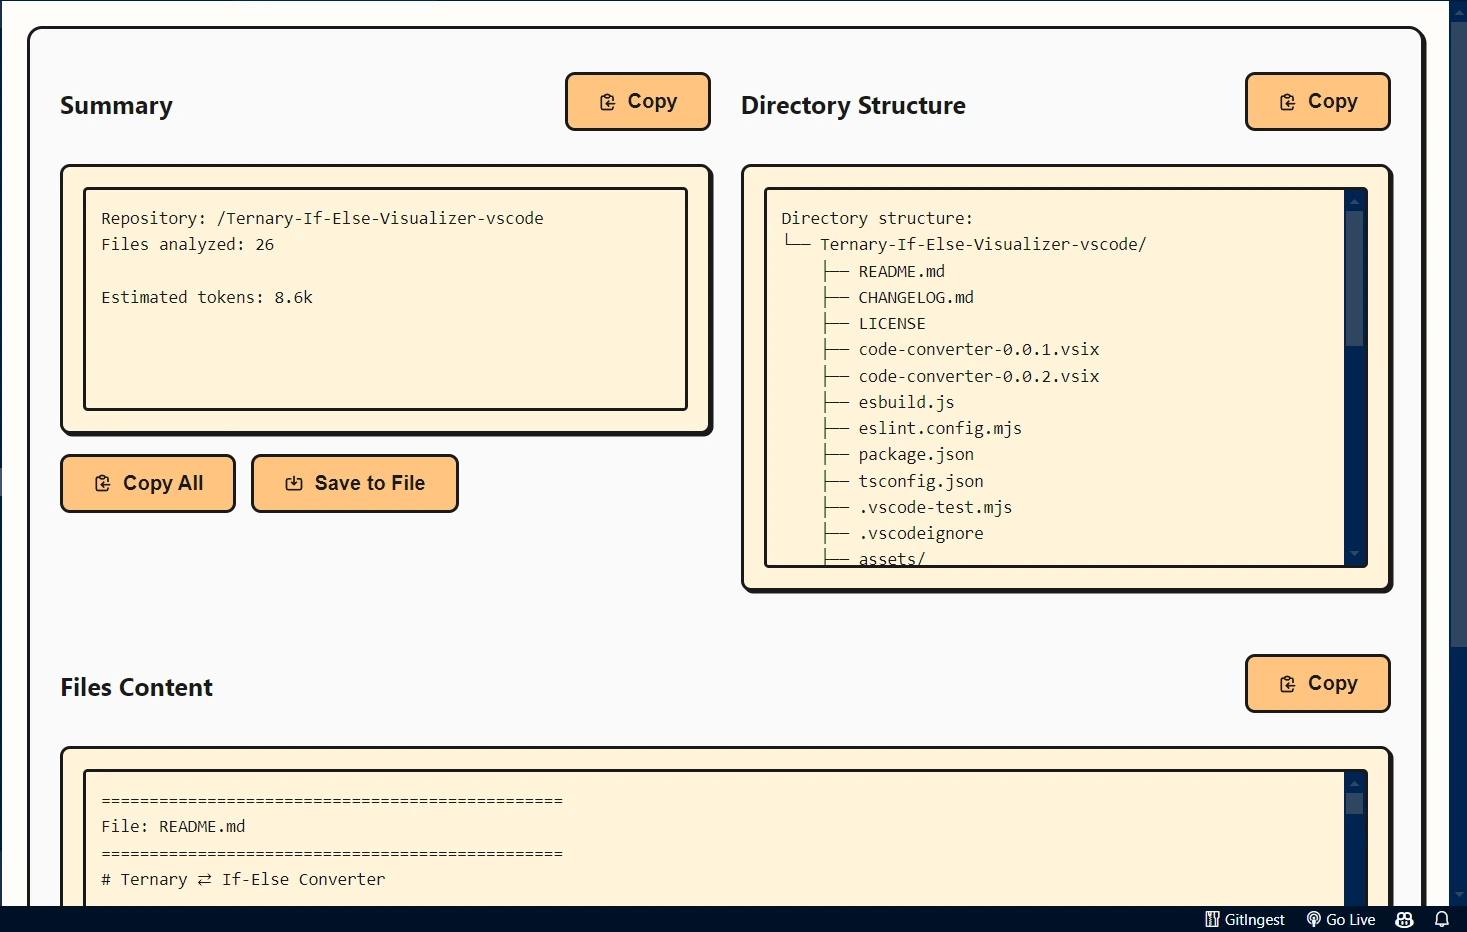Click the down arrow of the directory tree scrollbar
Image resolution: width=1467 pixels, height=932 pixels.
click(x=1355, y=554)
